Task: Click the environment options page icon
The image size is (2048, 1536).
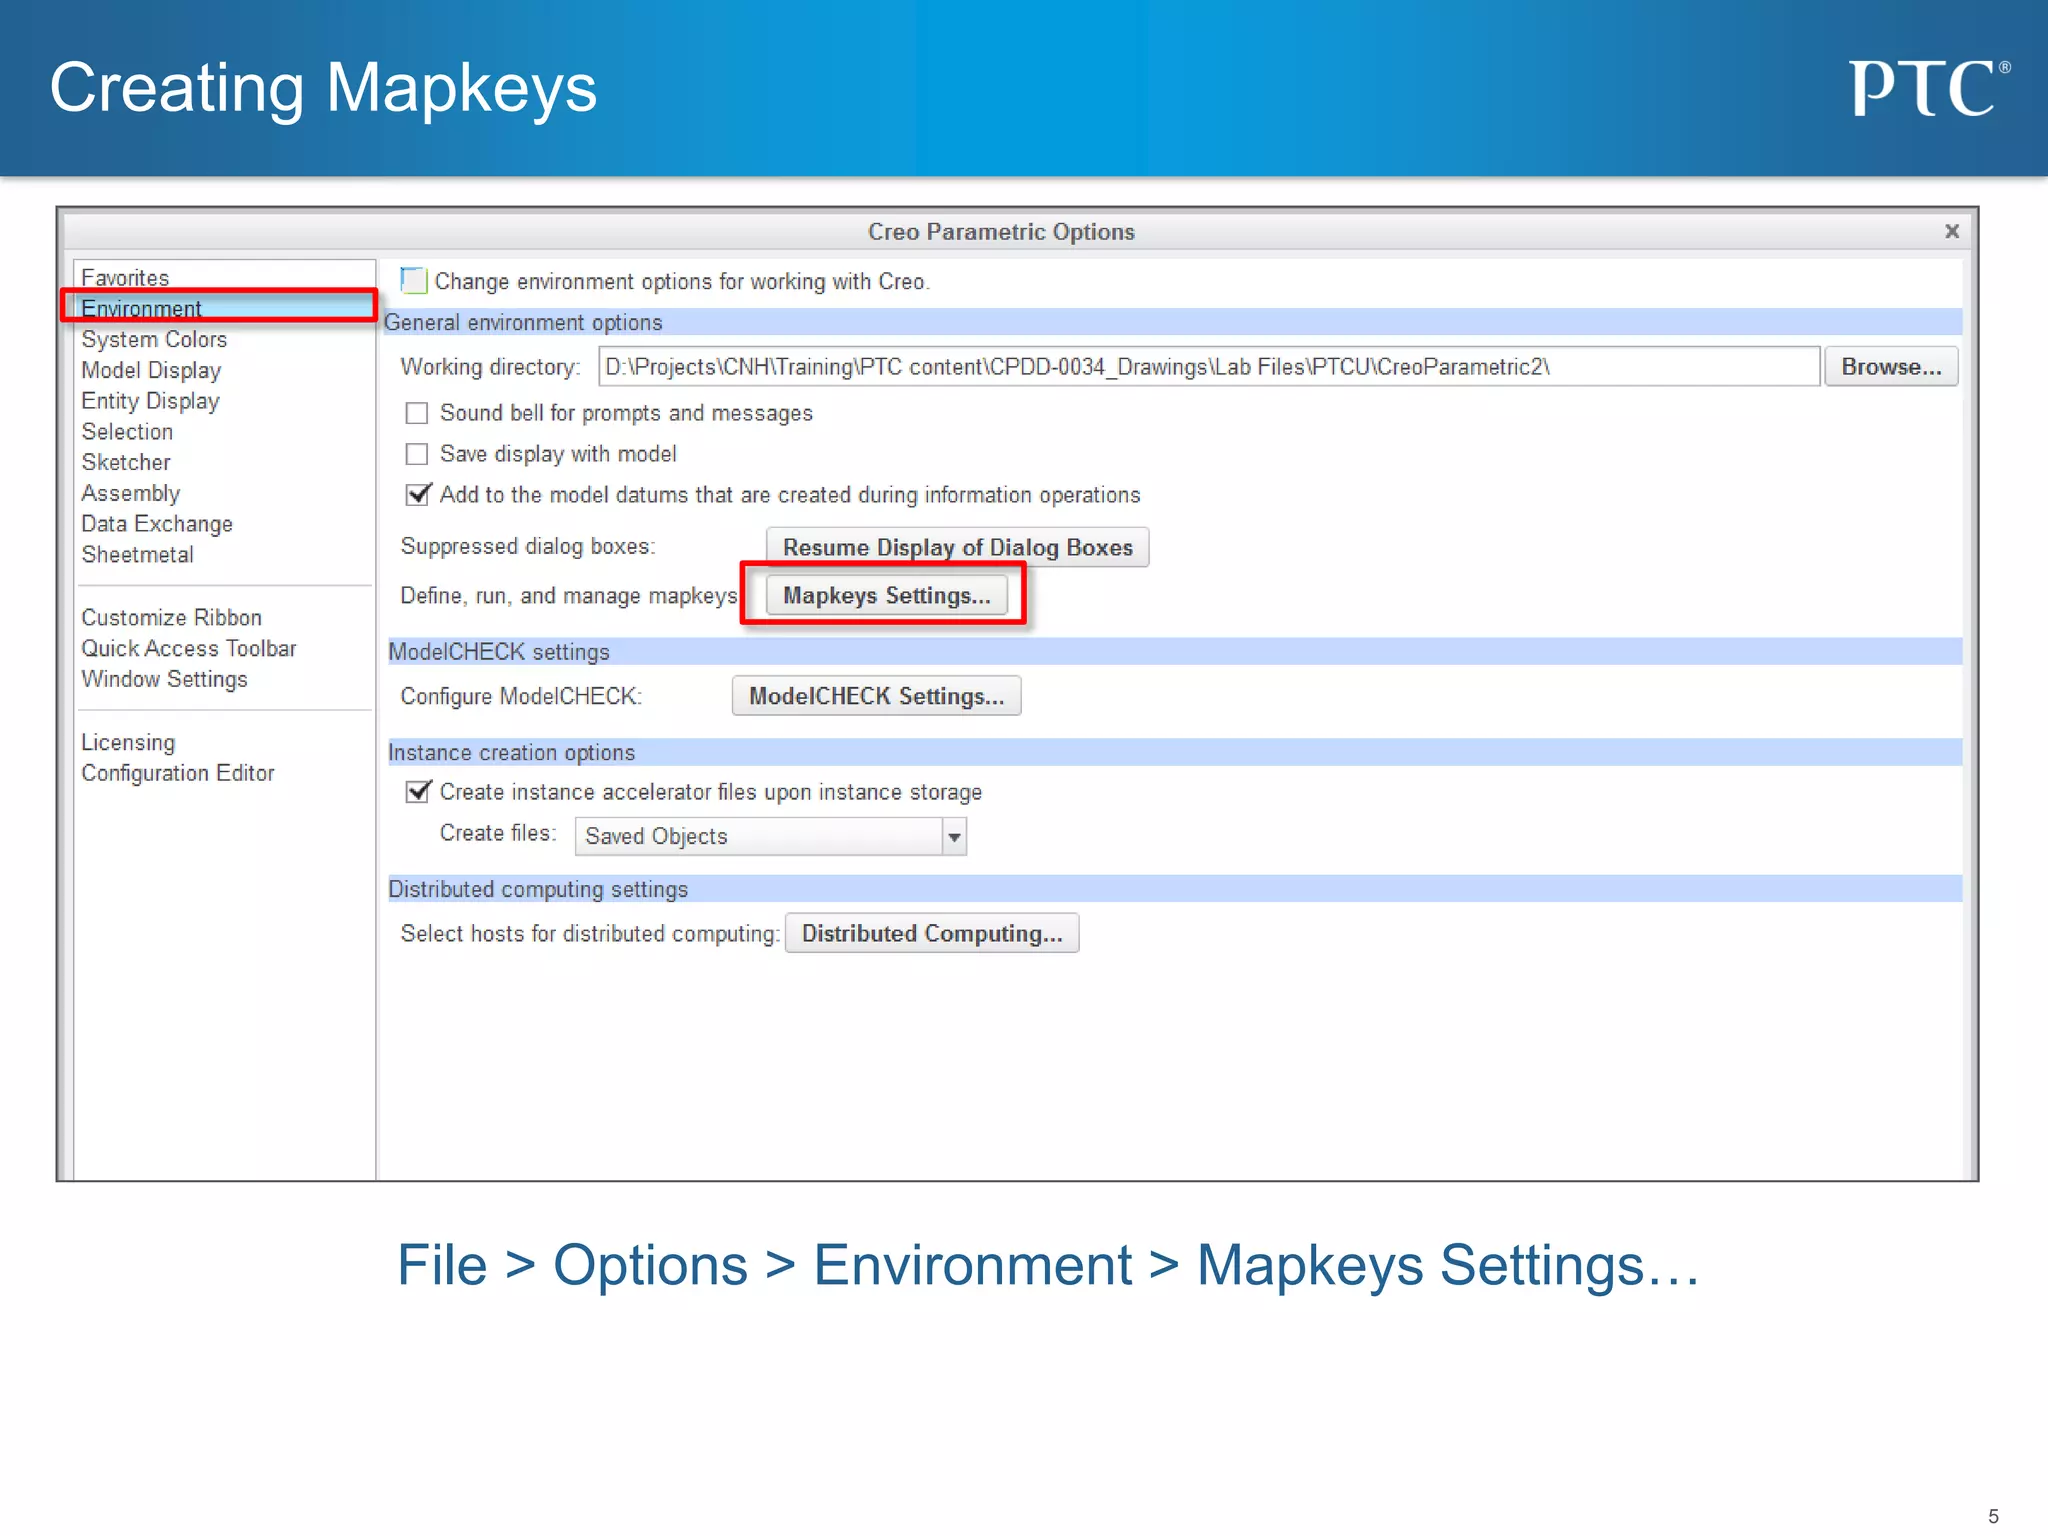Action: 413,281
